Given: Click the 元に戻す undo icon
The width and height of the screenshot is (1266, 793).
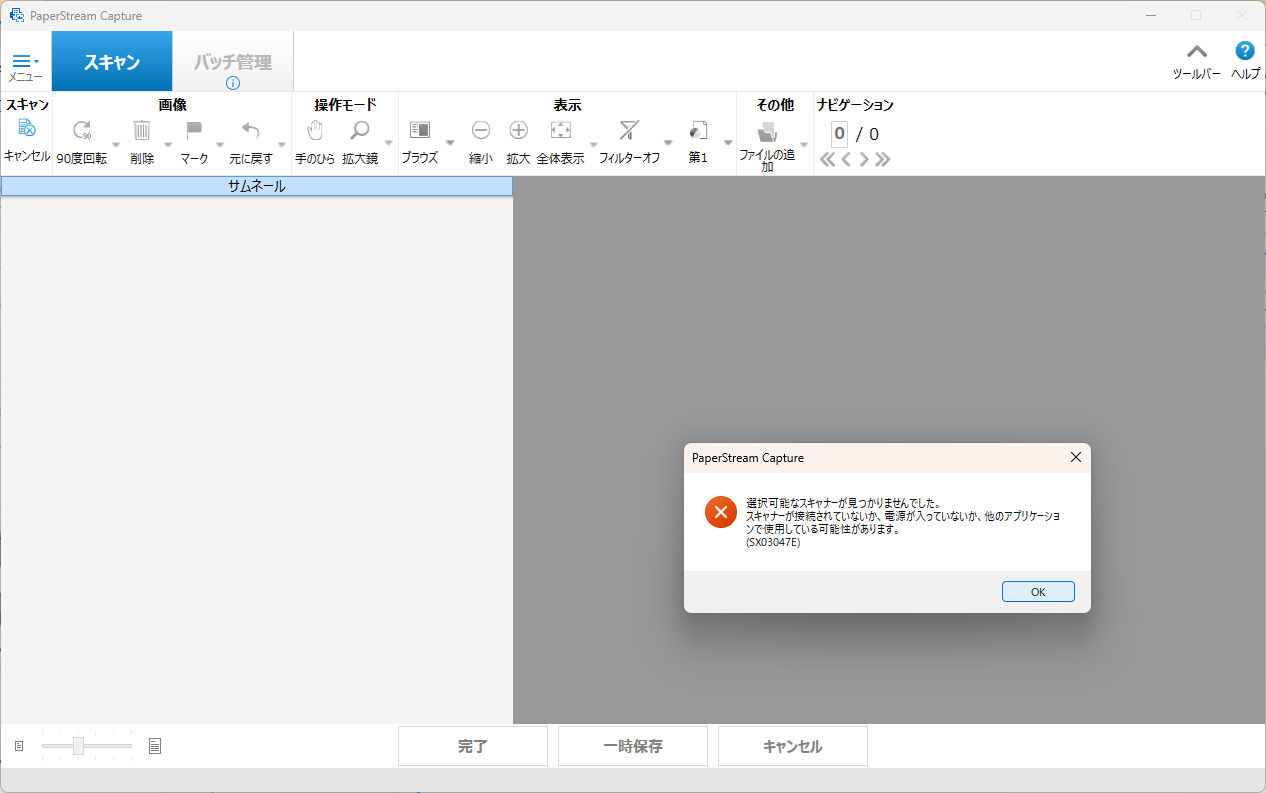Looking at the screenshot, I should pos(251,131).
